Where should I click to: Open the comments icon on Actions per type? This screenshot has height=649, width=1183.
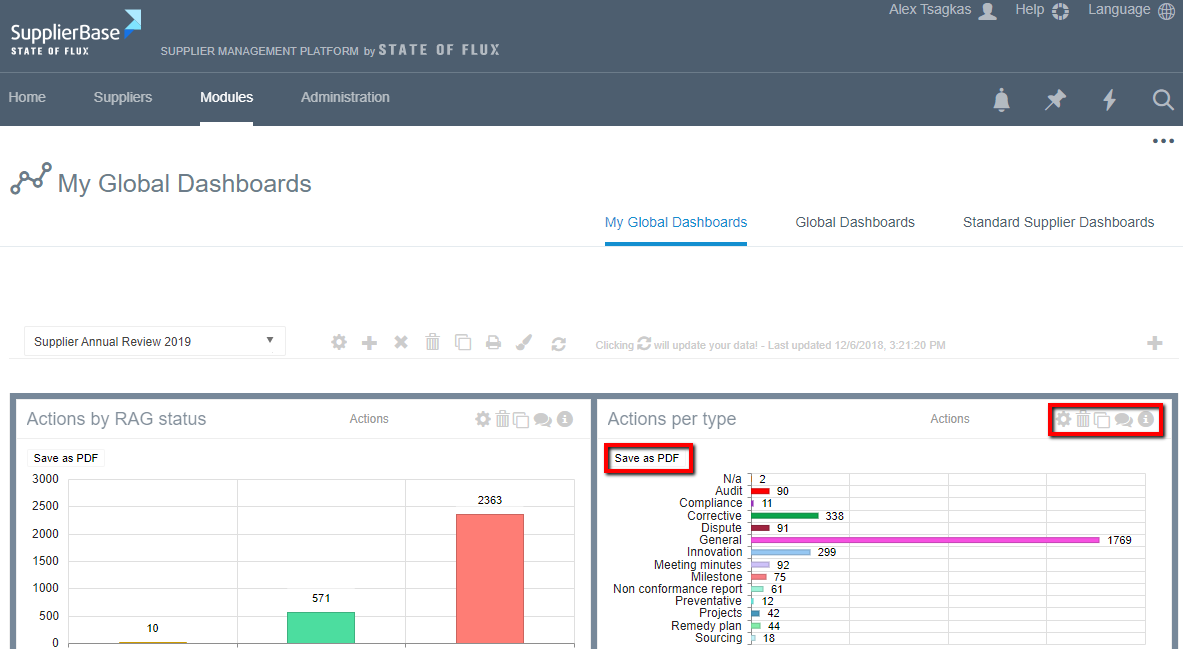tap(1123, 419)
